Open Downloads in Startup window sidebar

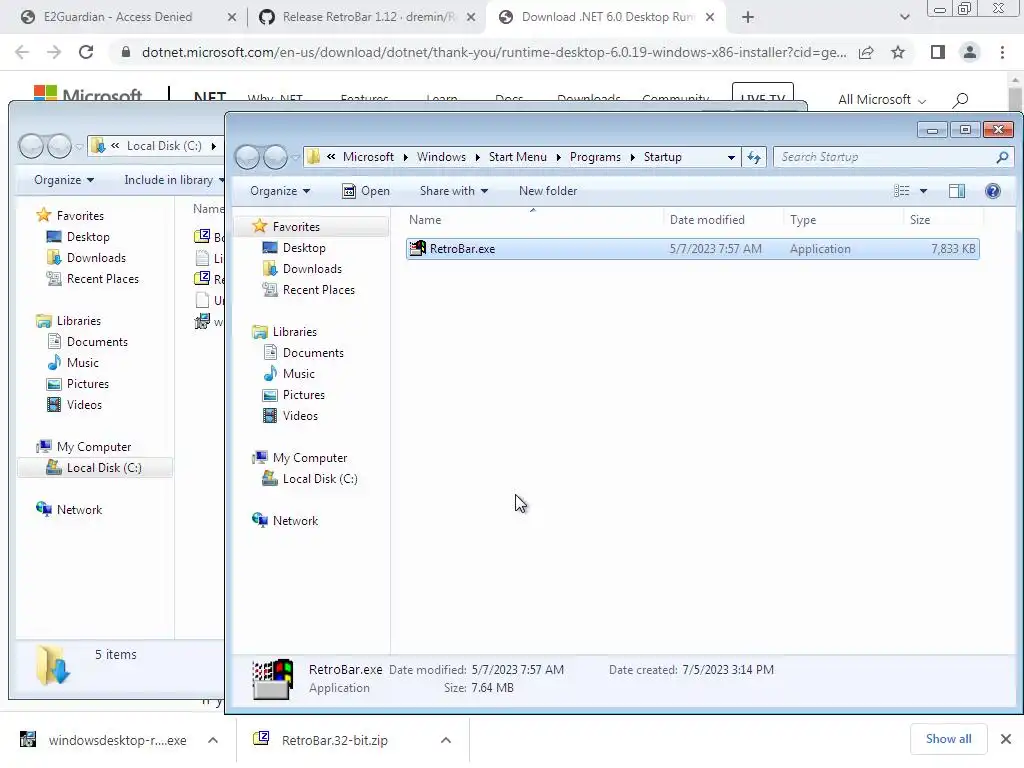(312, 268)
